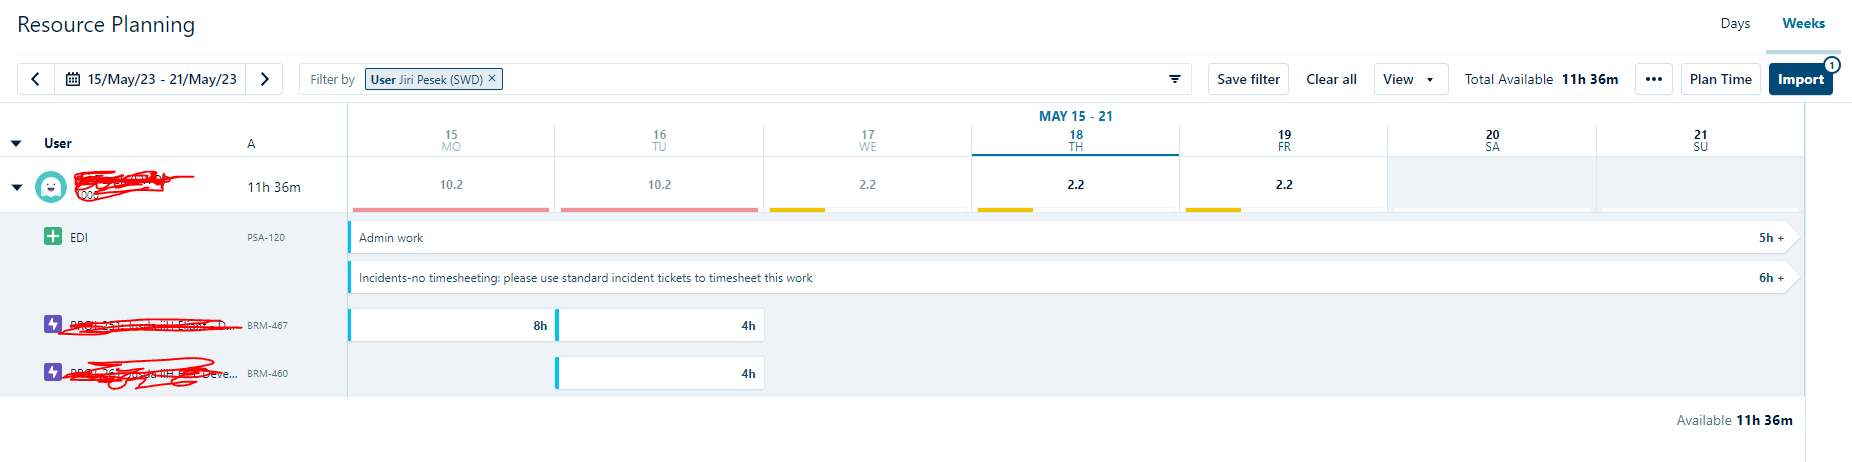Click the filter funnel icon
The width and height of the screenshot is (1852, 462).
1175,79
